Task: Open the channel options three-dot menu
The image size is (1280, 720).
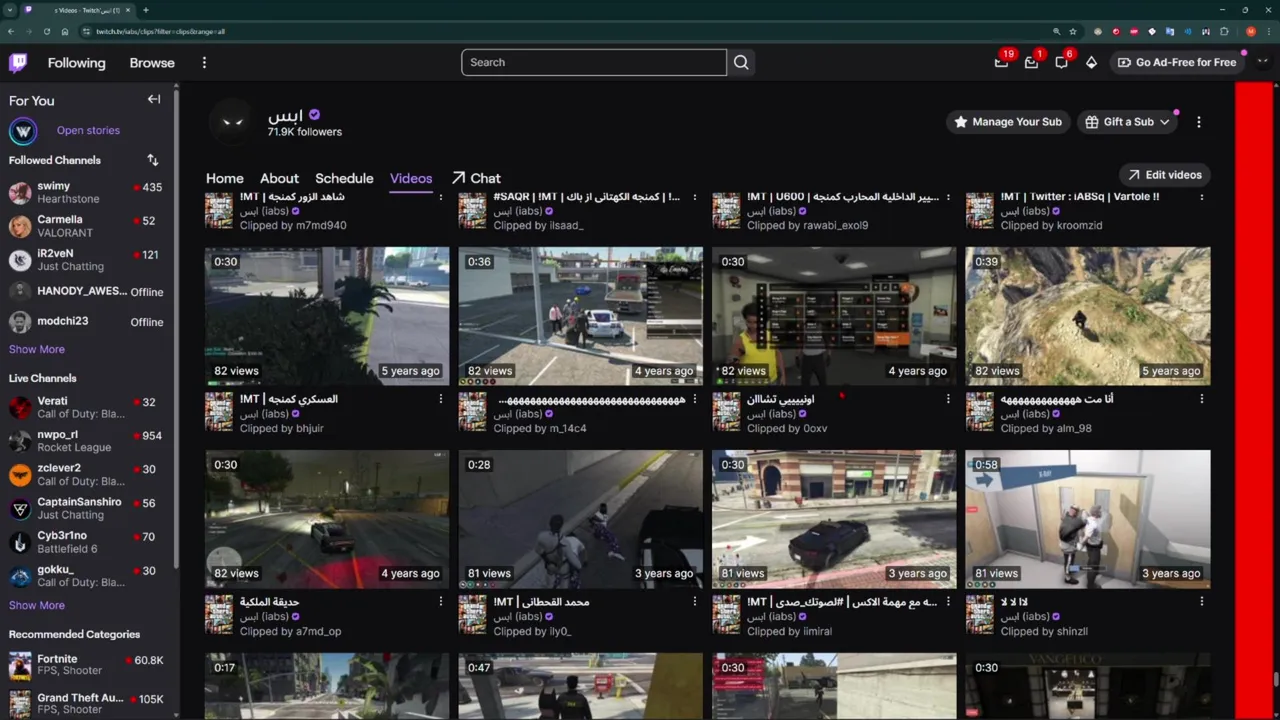Action: coord(1199,122)
